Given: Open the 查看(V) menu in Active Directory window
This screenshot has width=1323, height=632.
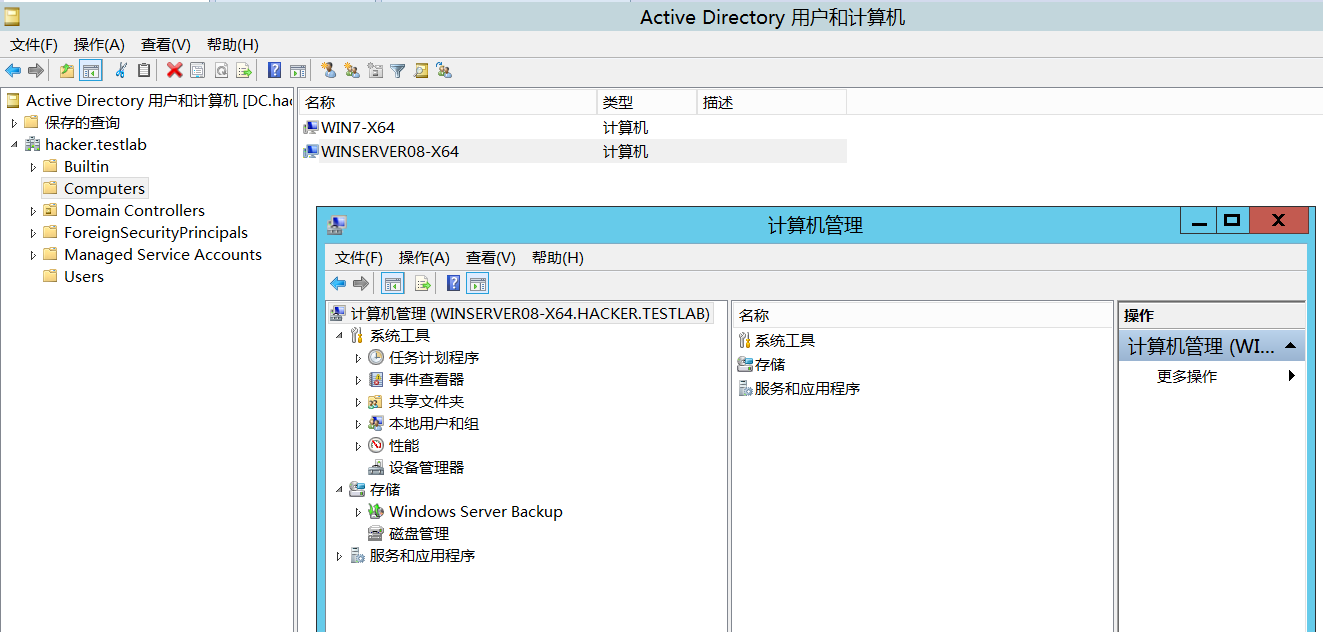Looking at the screenshot, I should point(165,45).
